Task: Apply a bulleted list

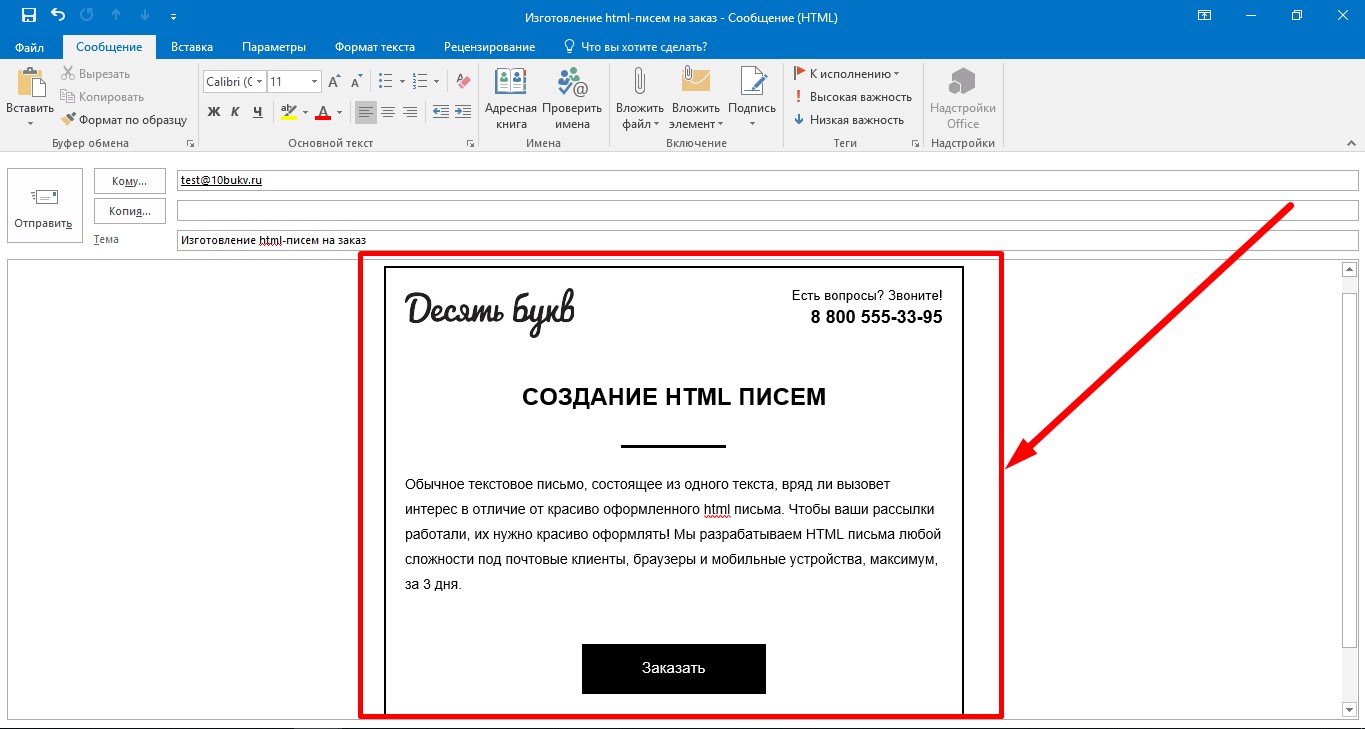Action: (x=387, y=82)
